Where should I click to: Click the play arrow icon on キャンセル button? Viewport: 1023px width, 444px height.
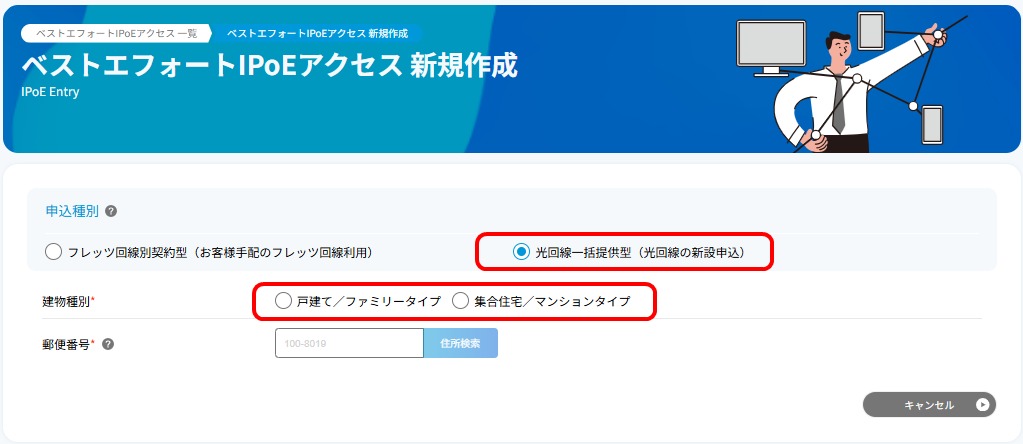983,405
